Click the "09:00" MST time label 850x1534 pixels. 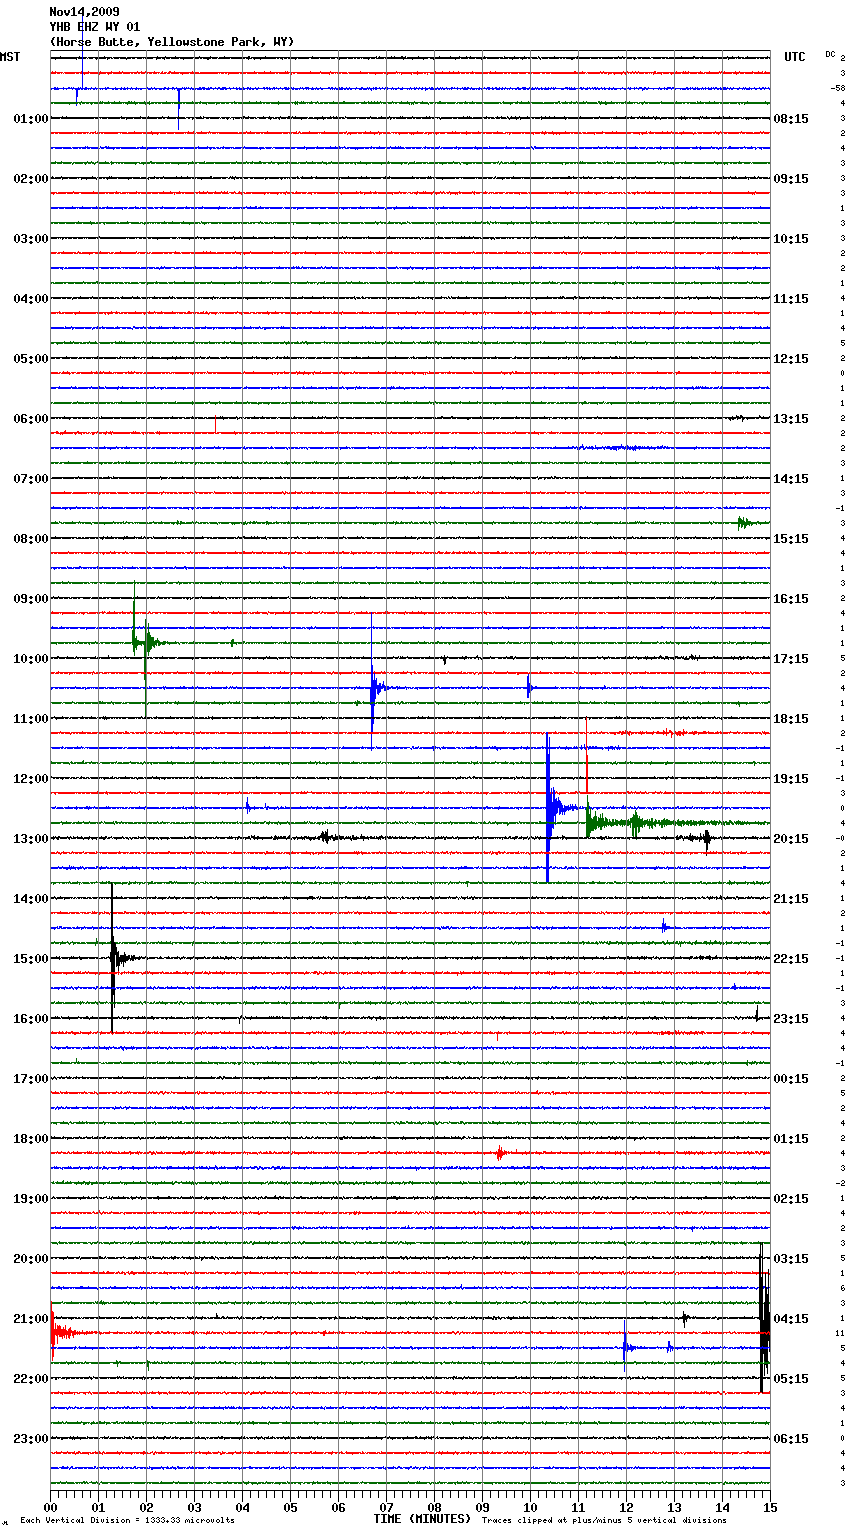tap(30, 599)
